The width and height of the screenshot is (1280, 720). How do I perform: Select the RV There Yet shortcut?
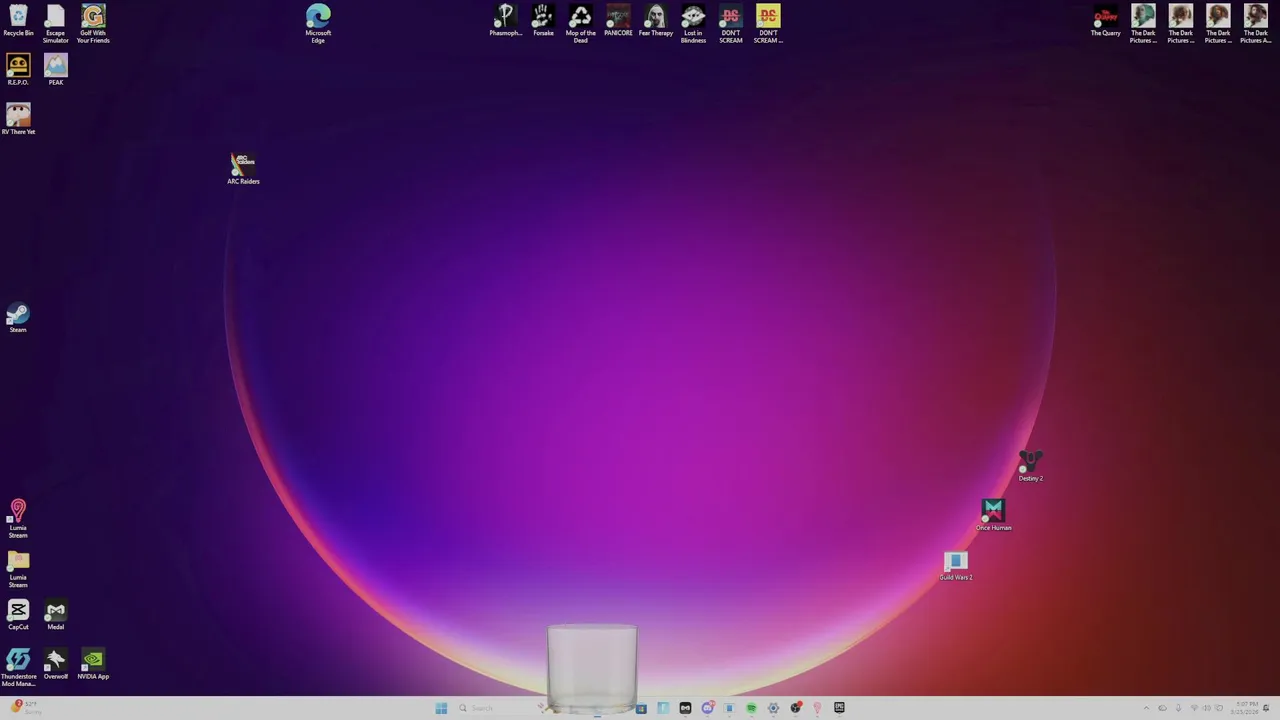pyautogui.click(x=18, y=119)
